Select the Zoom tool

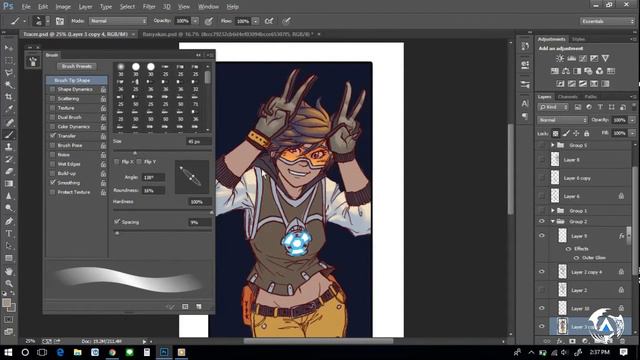click(9, 283)
